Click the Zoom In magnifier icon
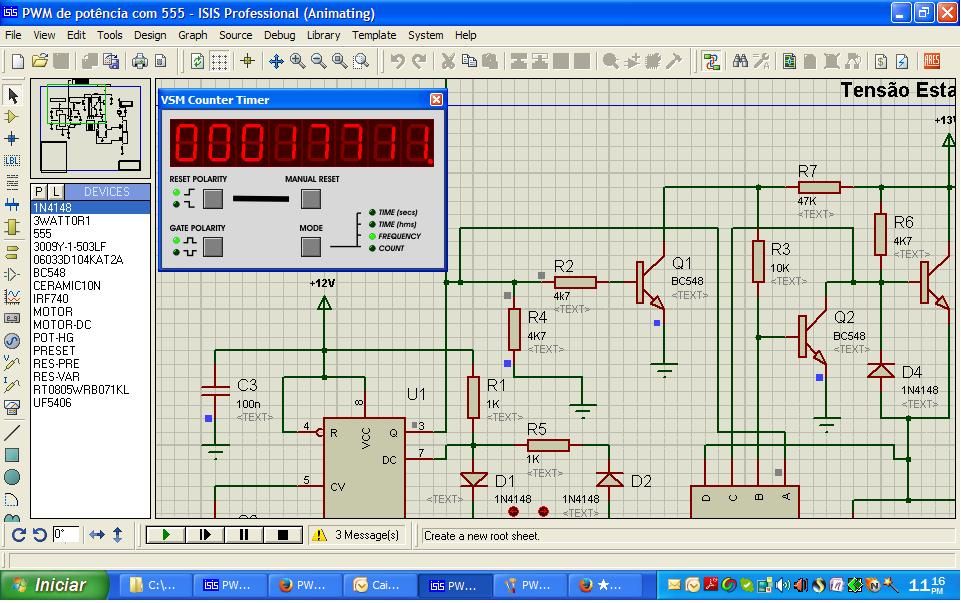961x603 pixels. click(x=297, y=61)
